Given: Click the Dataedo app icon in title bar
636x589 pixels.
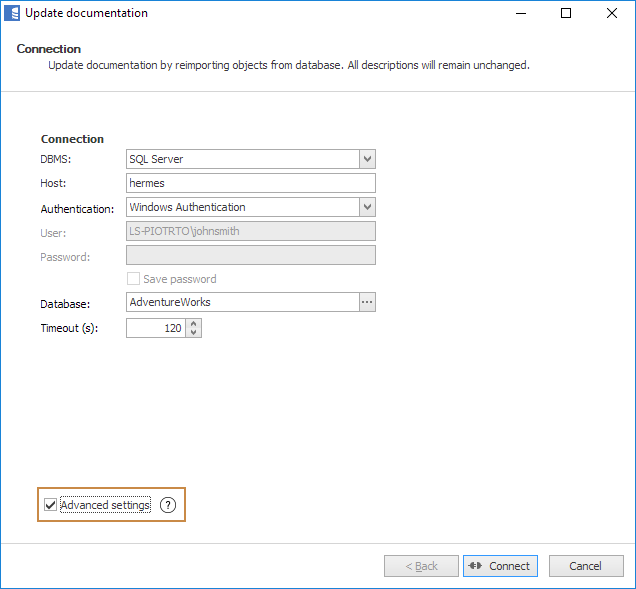Looking at the screenshot, I should 12,13.
